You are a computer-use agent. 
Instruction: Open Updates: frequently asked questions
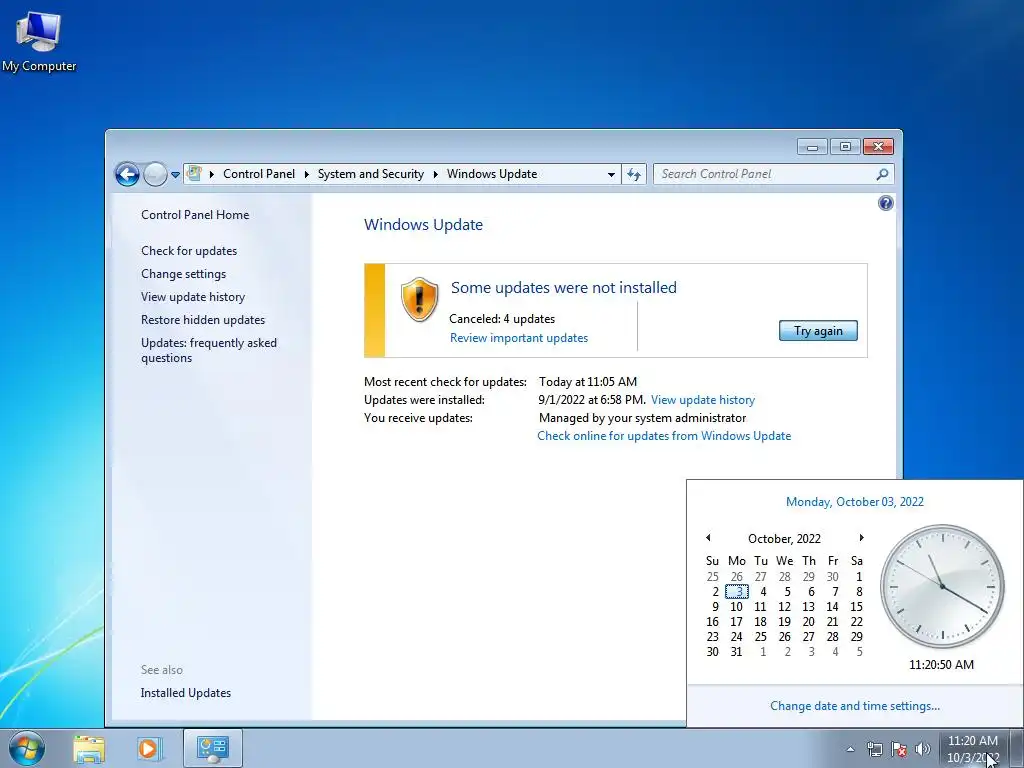tap(208, 350)
